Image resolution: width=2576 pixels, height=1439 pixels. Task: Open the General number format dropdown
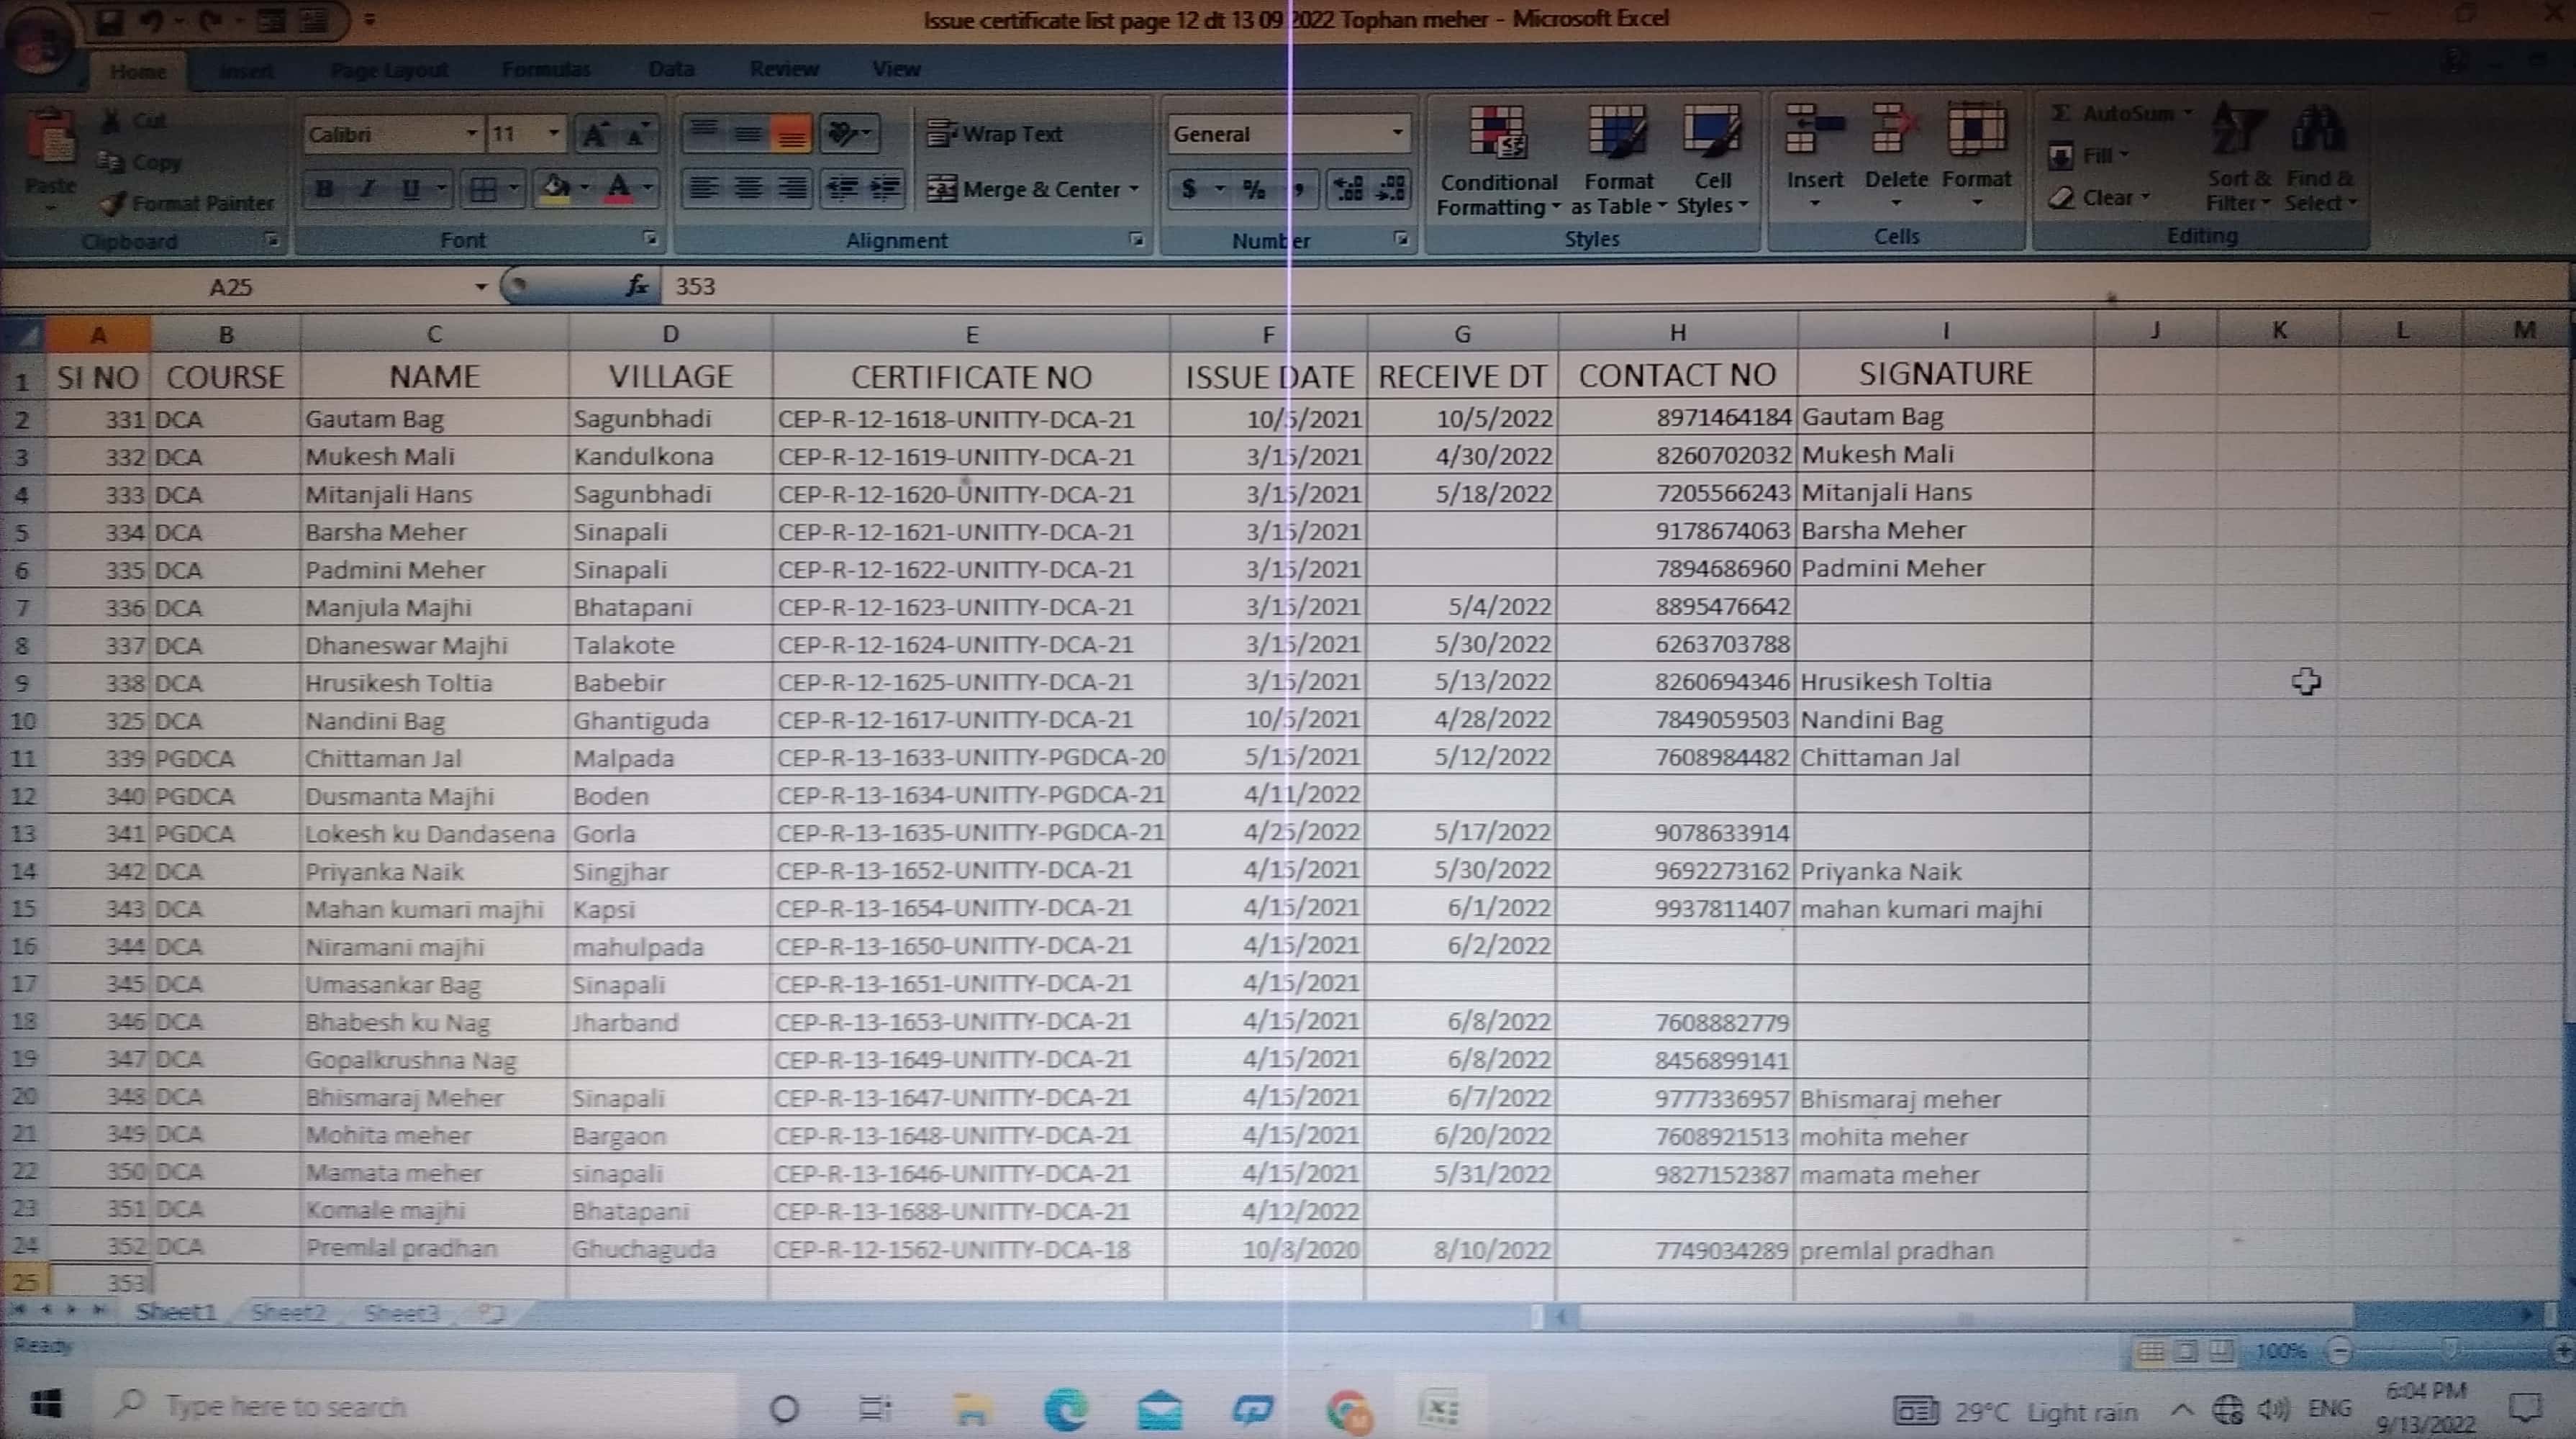point(1397,134)
